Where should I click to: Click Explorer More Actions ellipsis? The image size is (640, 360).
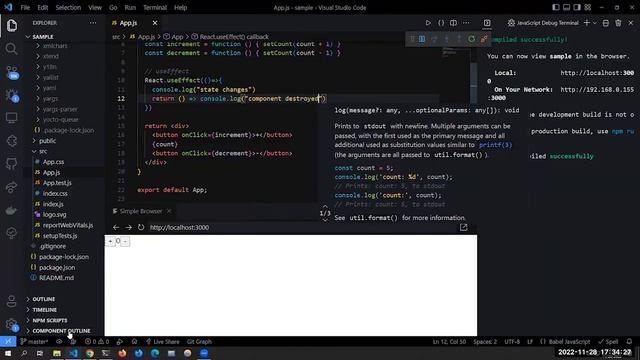[x=93, y=23]
